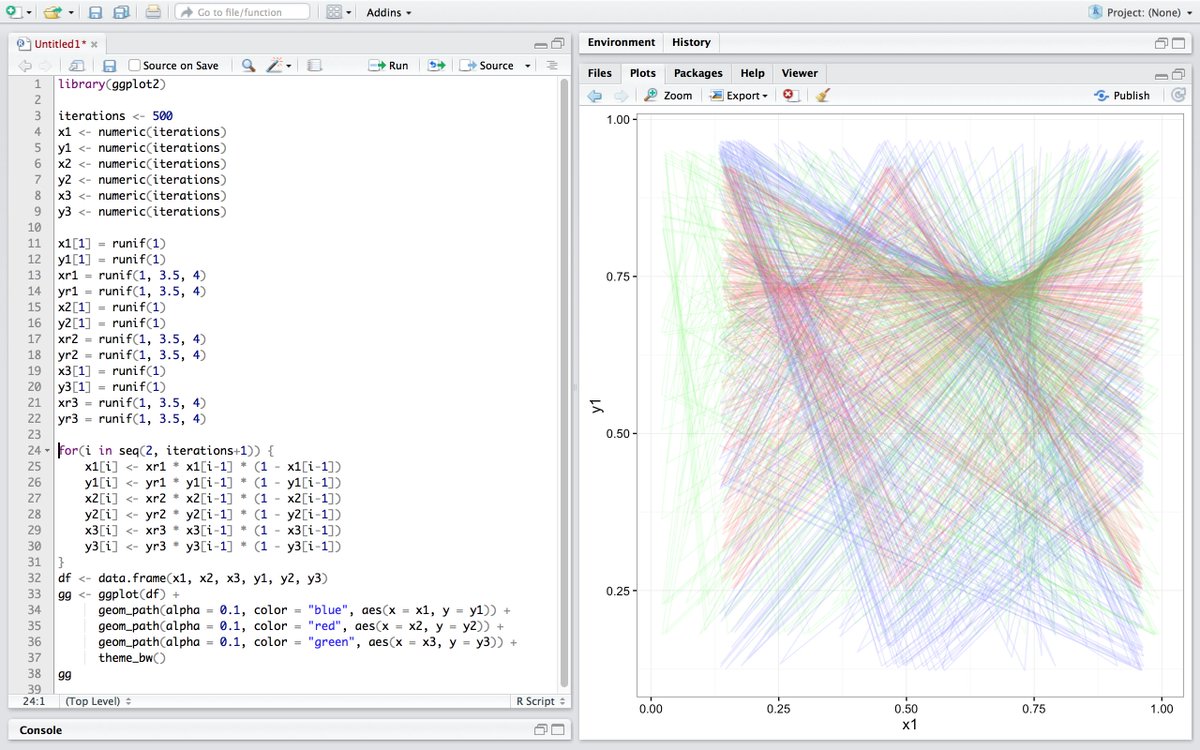Show the document outline

click(552, 64)
